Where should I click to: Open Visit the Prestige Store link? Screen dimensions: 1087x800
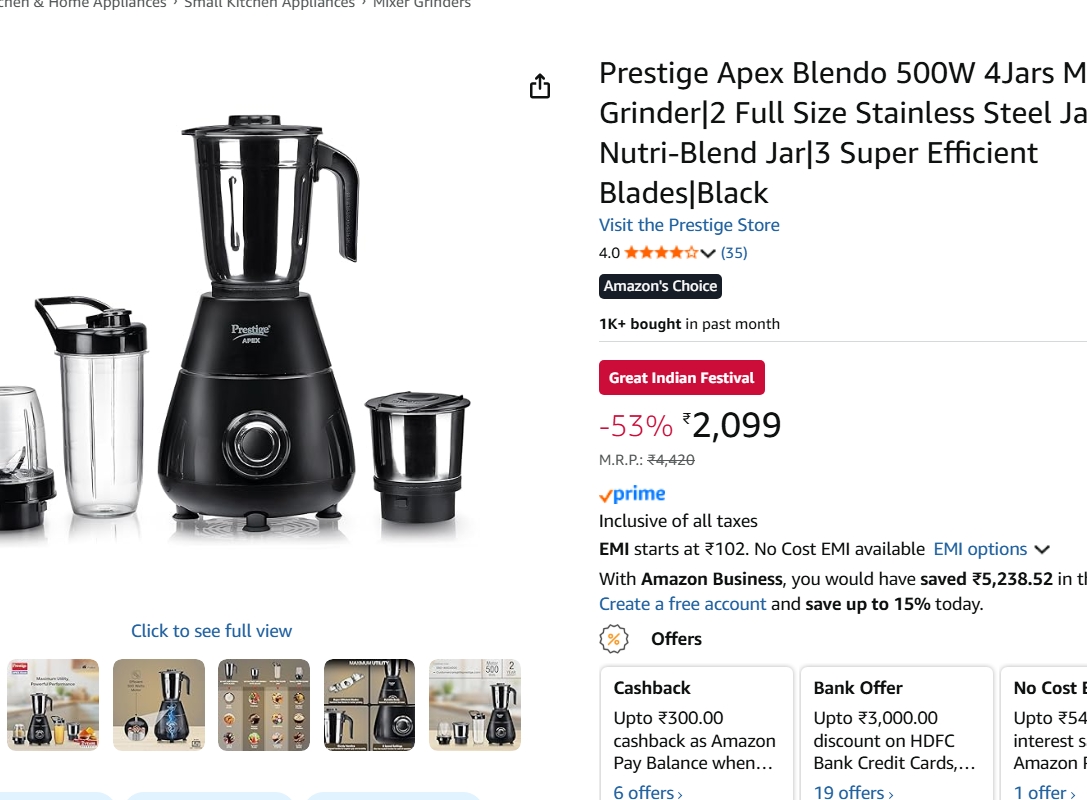(x=690, y=224)
